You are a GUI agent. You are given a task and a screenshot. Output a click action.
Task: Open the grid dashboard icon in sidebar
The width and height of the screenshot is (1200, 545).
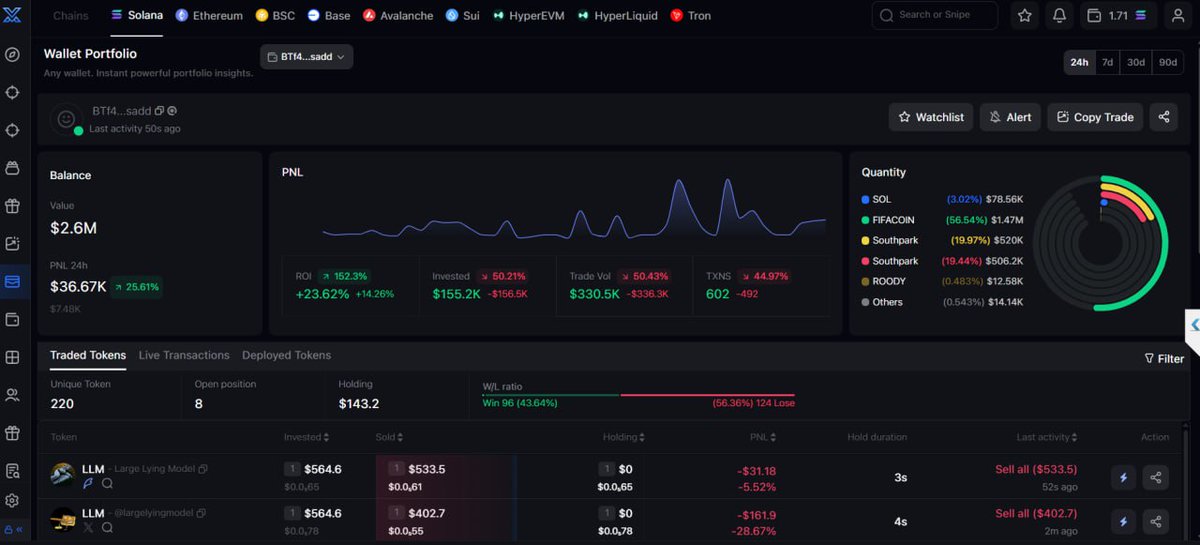click(x=13, y=357)
